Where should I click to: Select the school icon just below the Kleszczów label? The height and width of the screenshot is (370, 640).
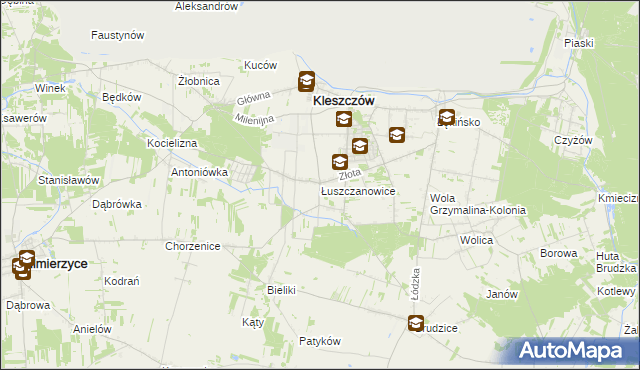344,119
